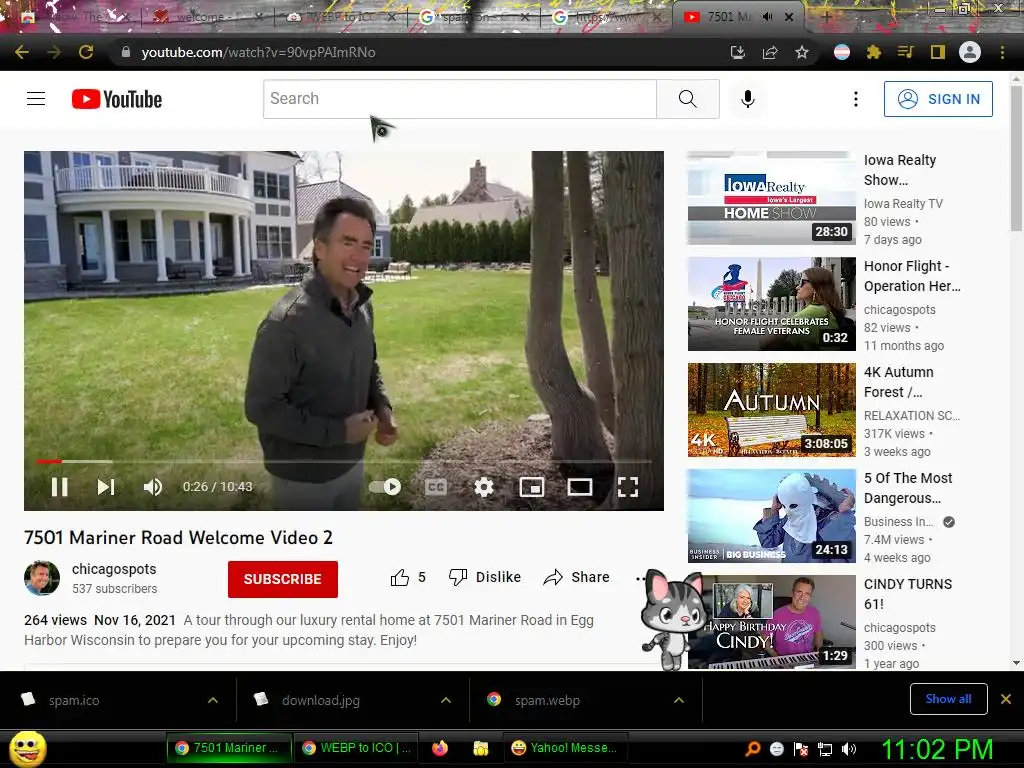Viewport: 1024px width, 768px height.
Task: Open Chrome extensions puzzle icon
Action: point(874,52)
